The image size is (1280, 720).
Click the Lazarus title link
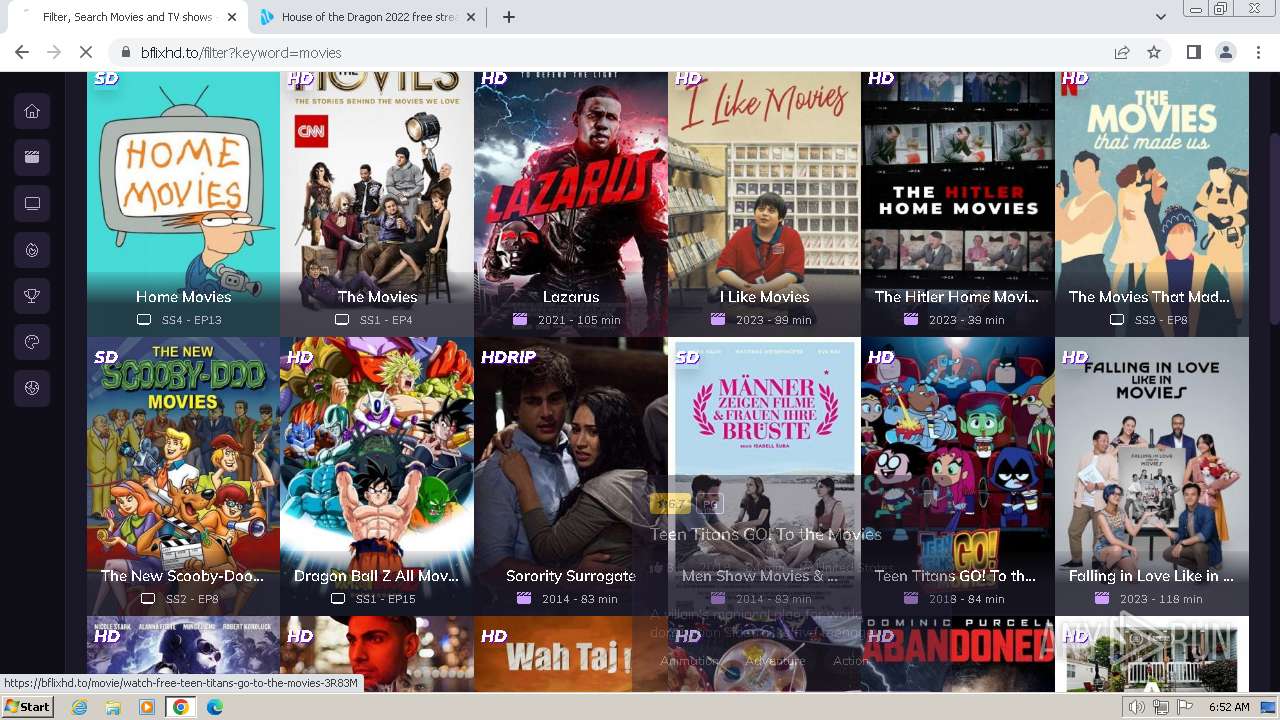571,297
